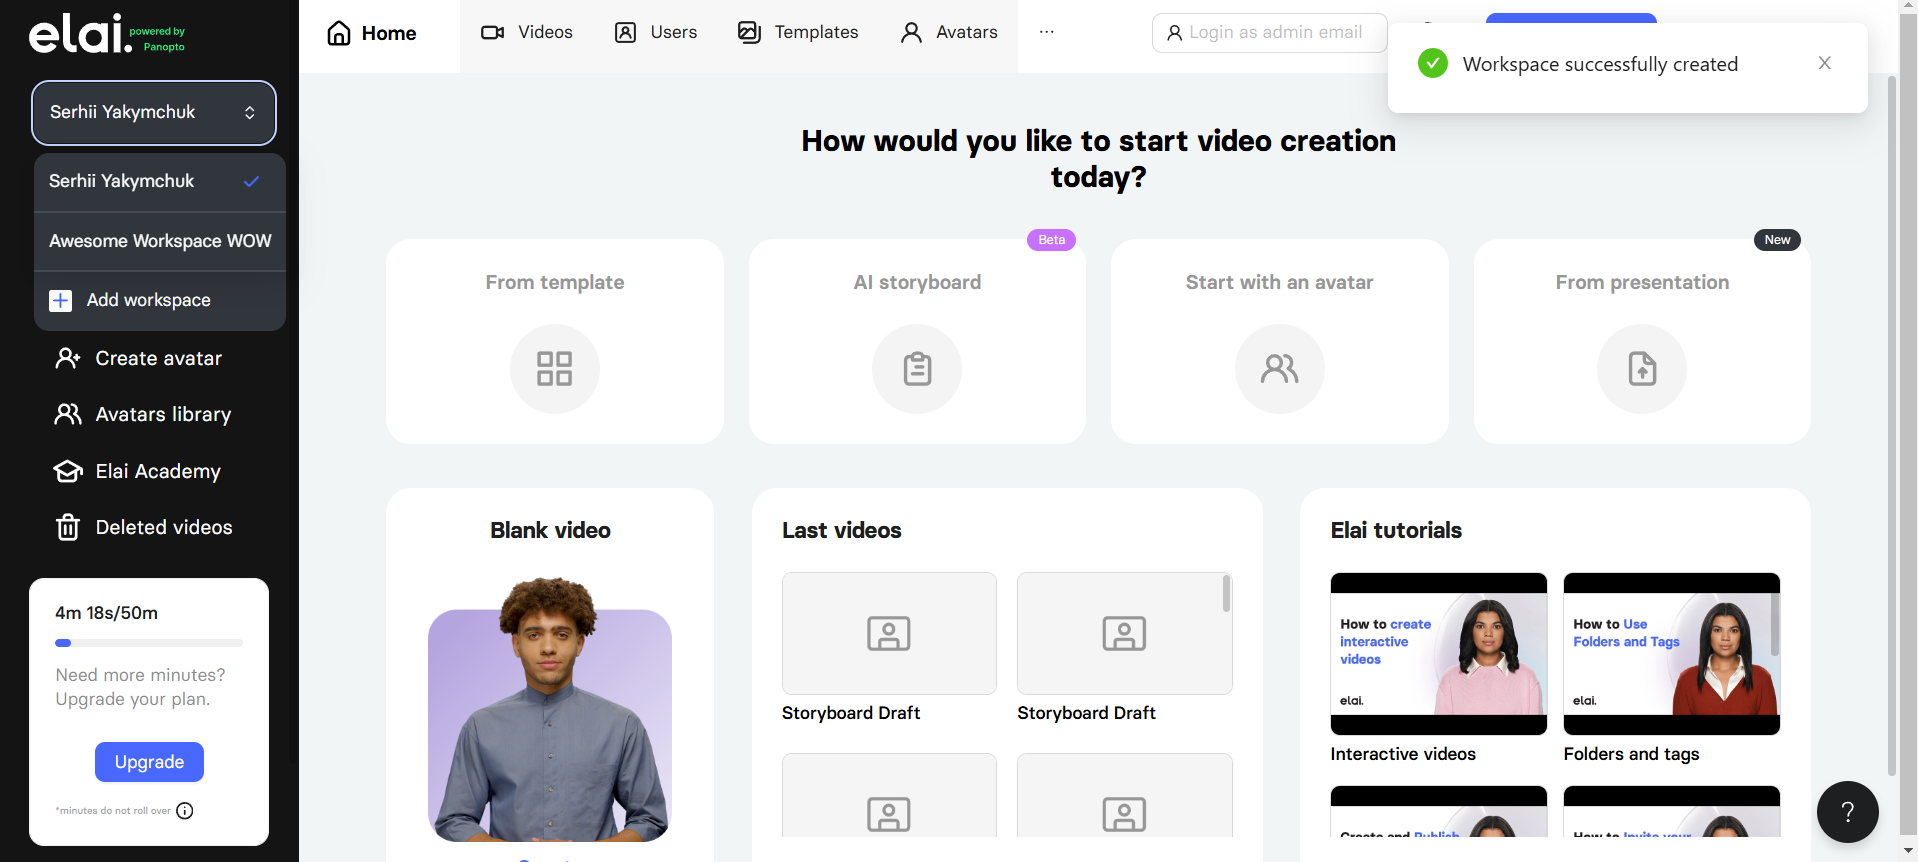Click the Elai tutorials heading
This screenshot has height=862, width=1918.
1396,530
